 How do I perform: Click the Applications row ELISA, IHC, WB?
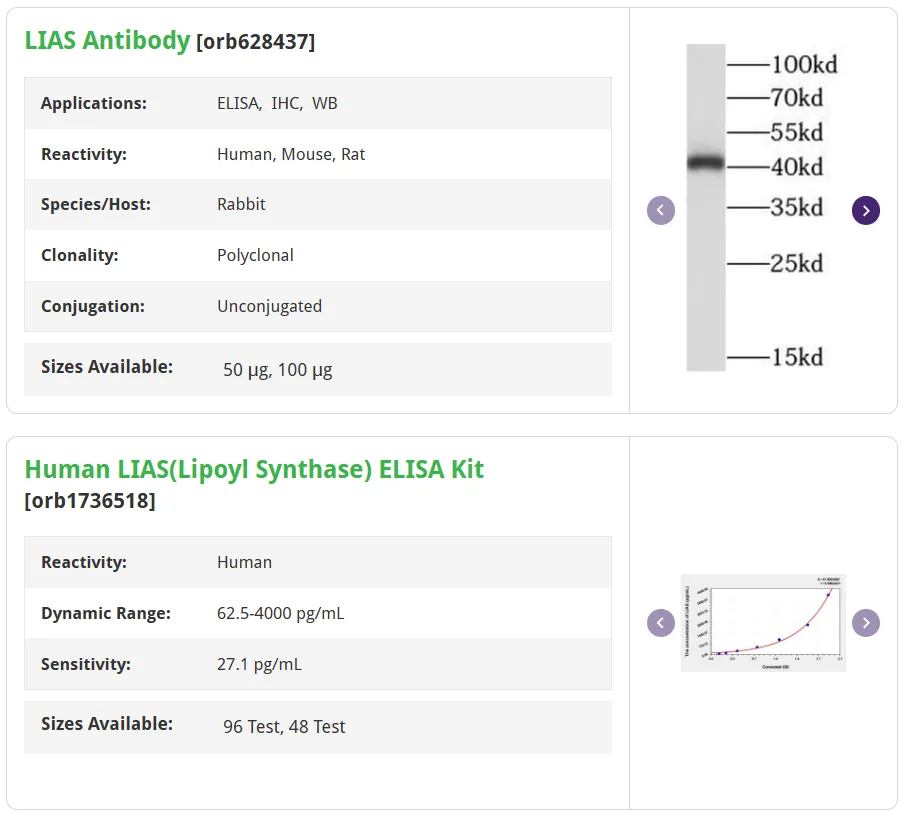click(x=318, y=103)
